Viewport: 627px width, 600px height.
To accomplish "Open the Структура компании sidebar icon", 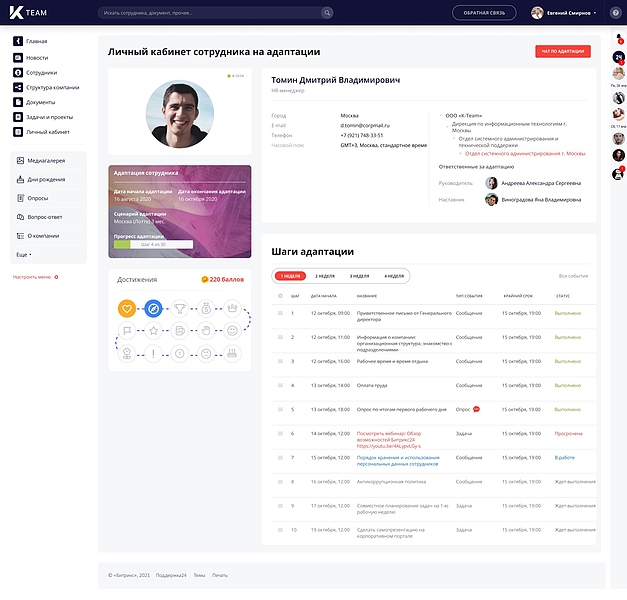I will (x=18, y=88).
